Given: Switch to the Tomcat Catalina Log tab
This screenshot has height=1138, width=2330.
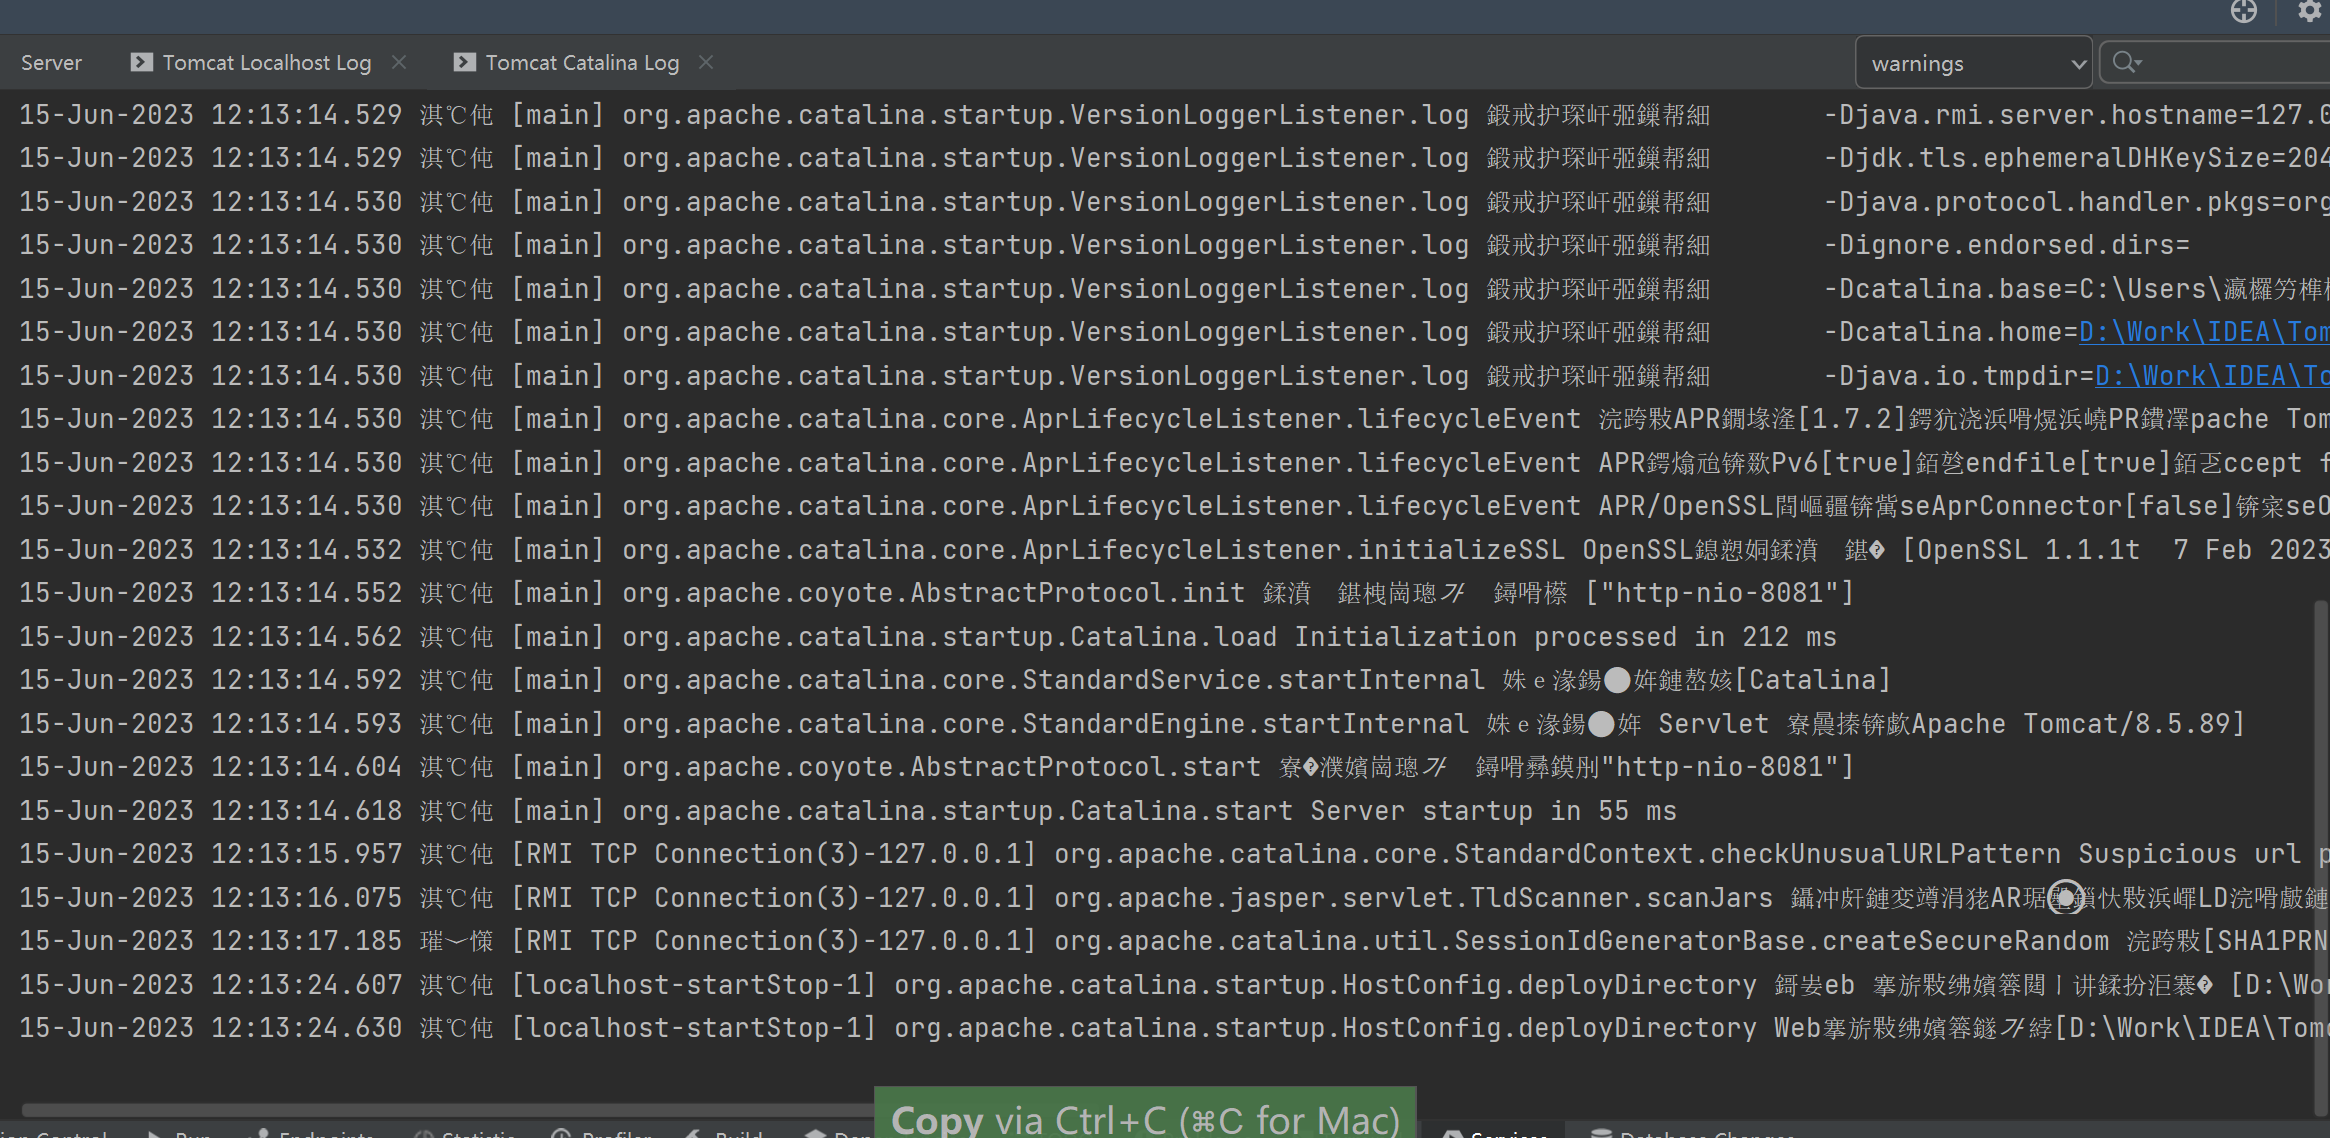Looking at the screenshot, I should point(581,61).
